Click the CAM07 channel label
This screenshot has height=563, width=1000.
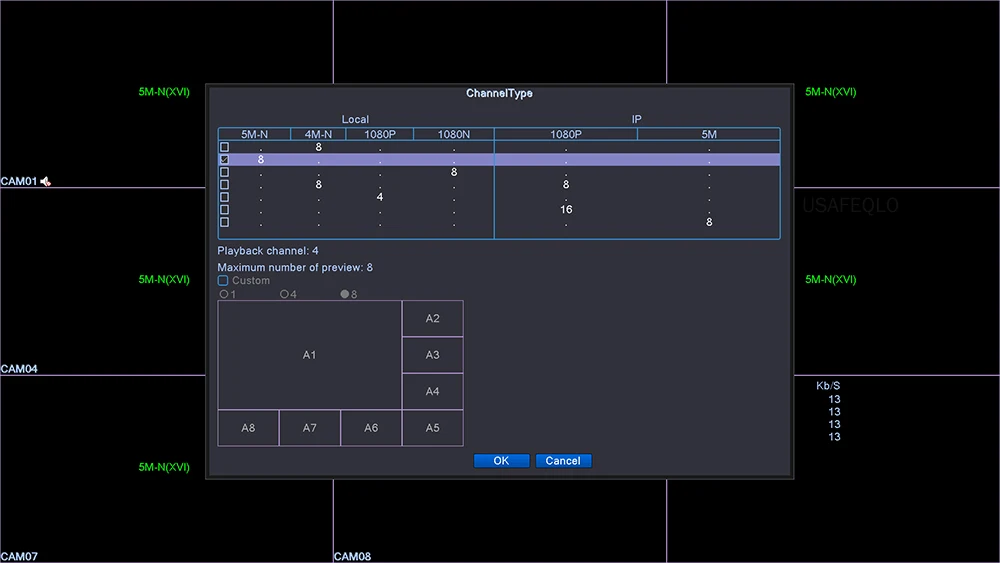point(19,557)
